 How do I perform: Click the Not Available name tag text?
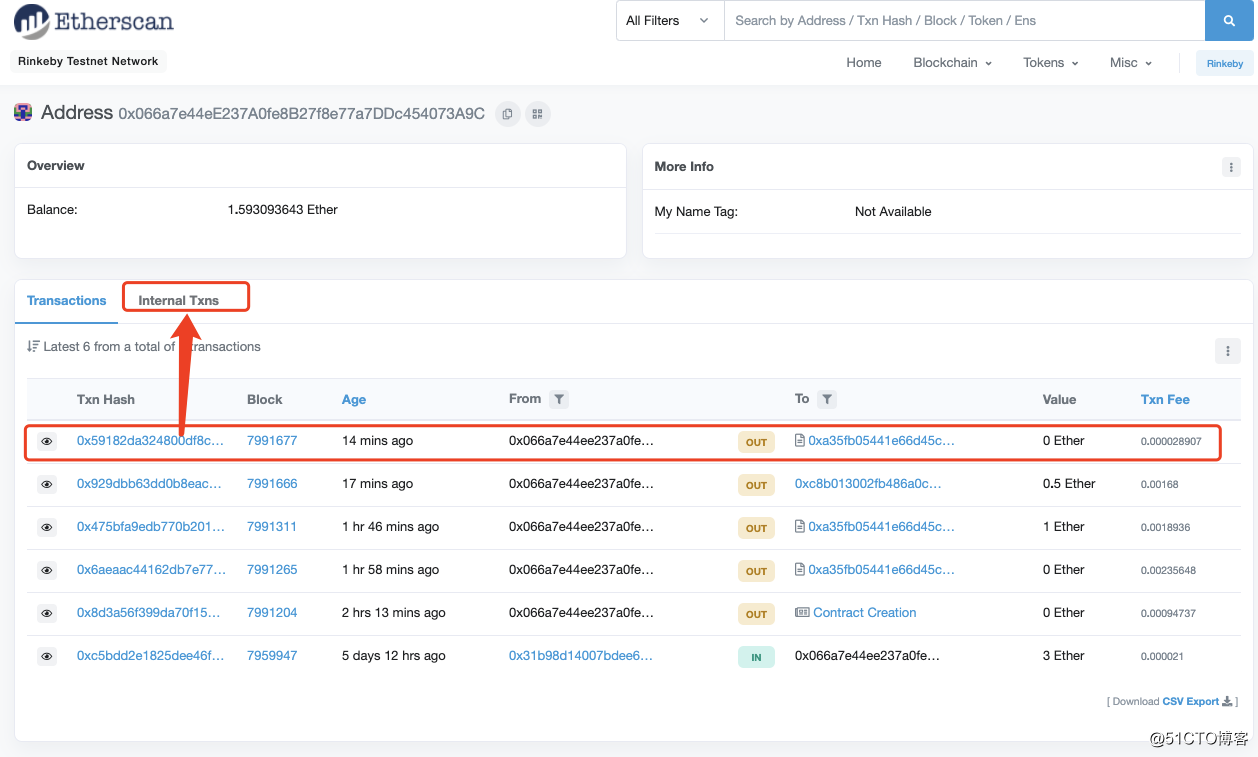pos(893,211)
